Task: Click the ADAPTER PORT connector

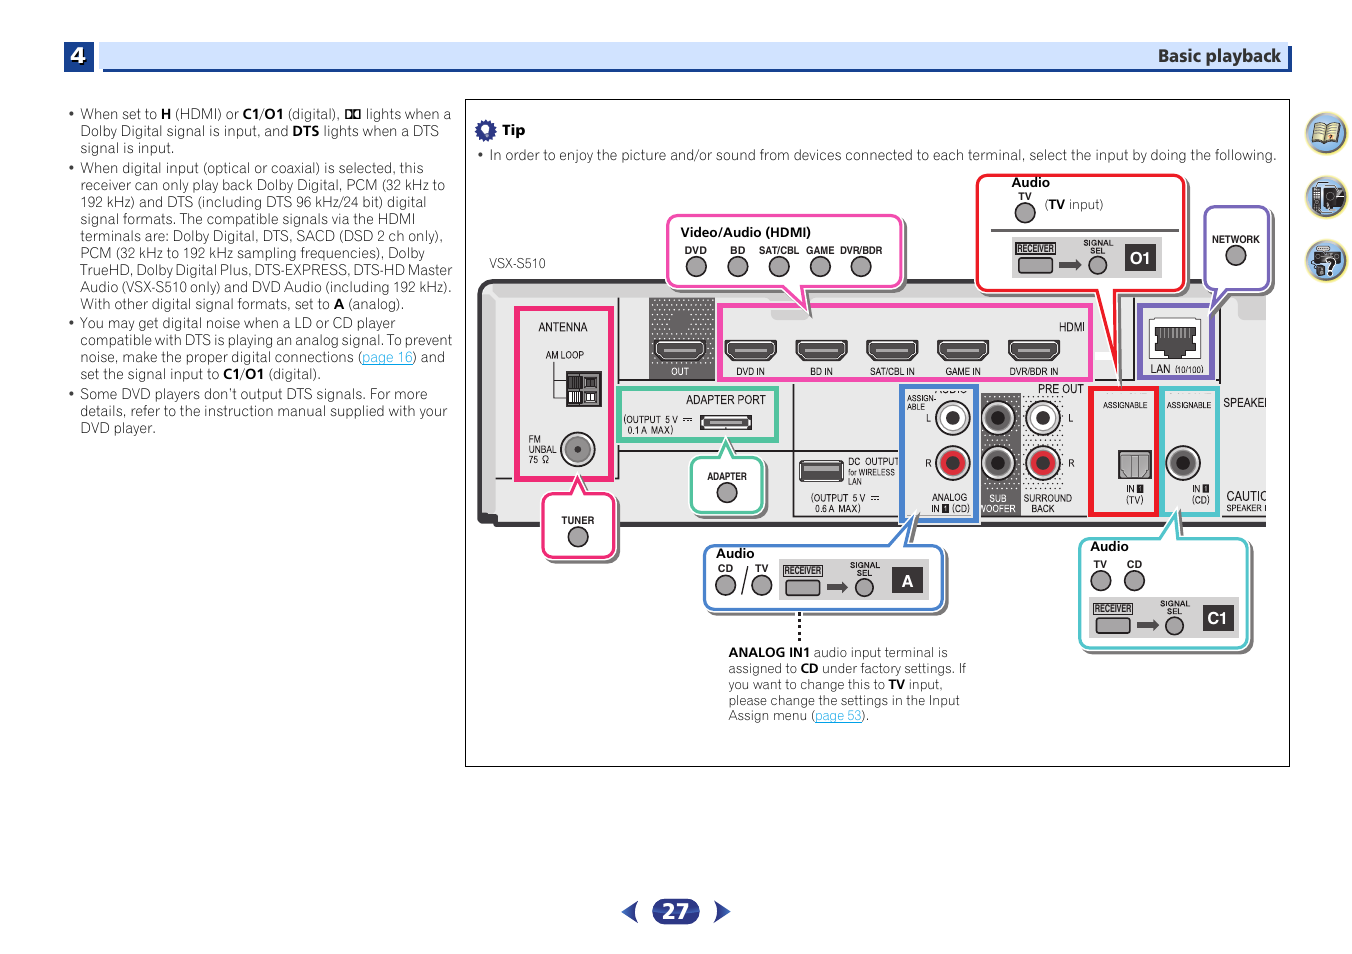Action: [x=727, y=422]
